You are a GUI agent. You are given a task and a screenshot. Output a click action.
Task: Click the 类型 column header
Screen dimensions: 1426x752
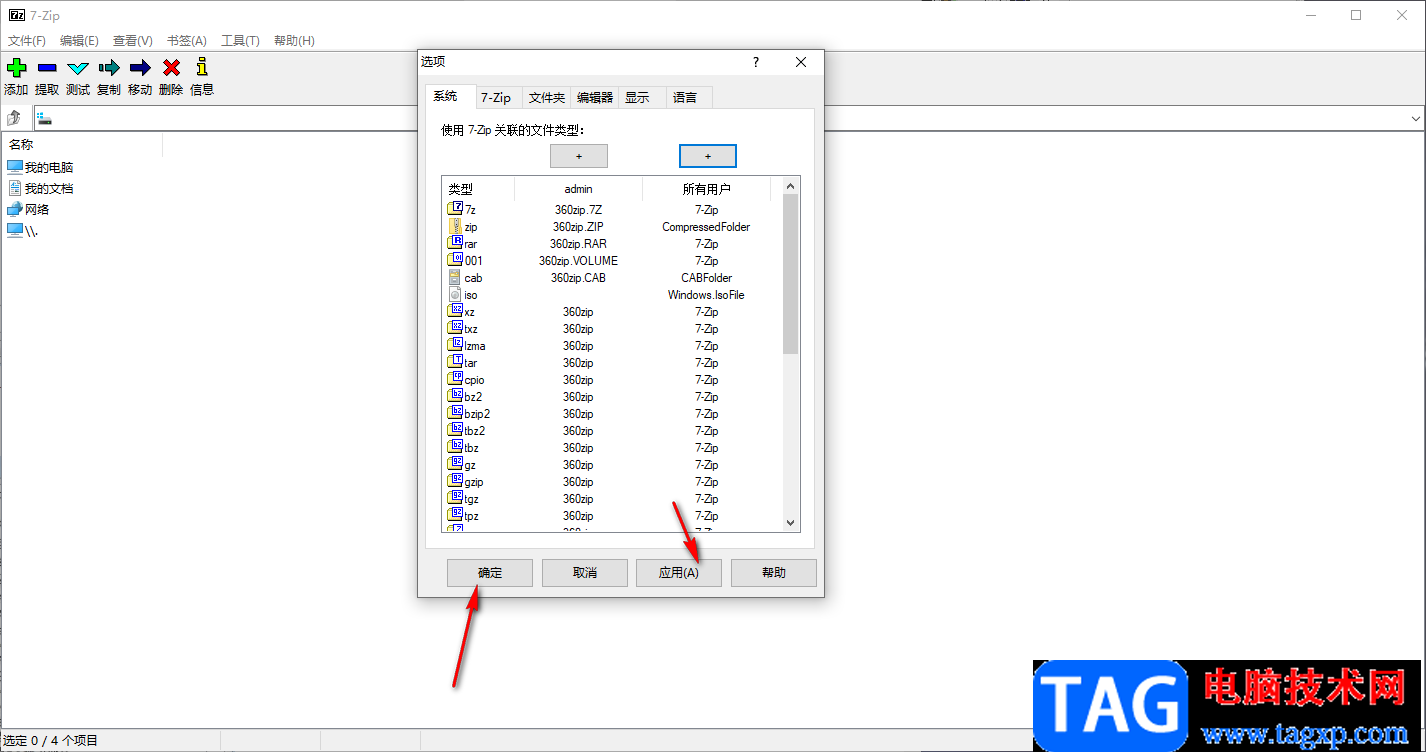(x=478, y=189)
